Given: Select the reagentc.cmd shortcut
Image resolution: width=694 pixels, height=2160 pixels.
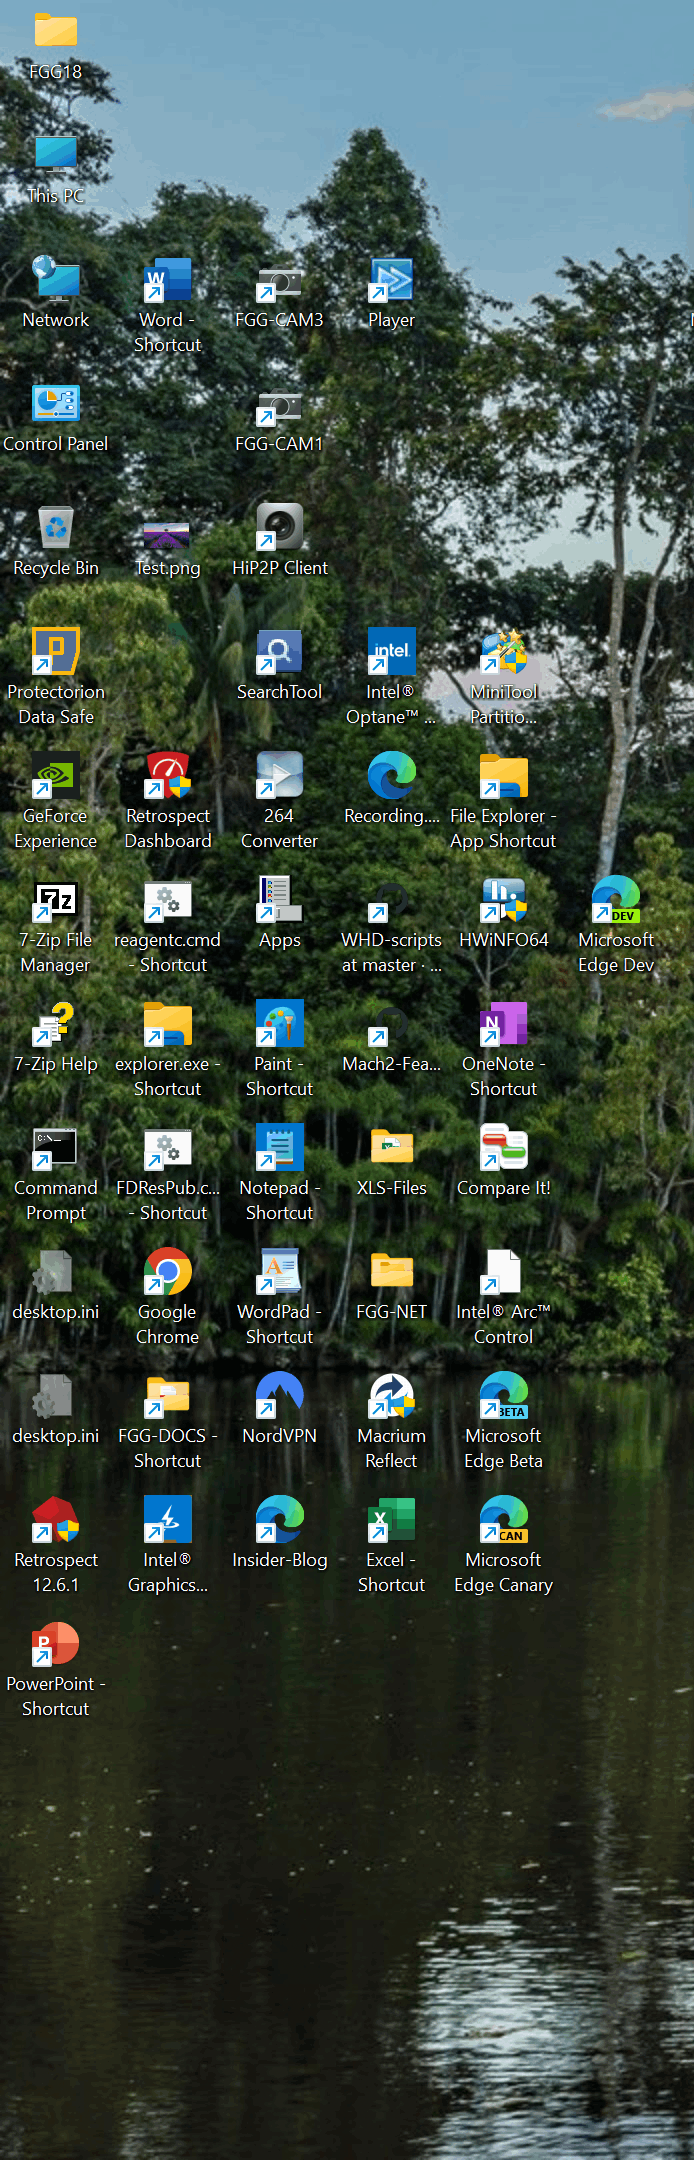Looking at the screenshot, I should coord(168,899).
